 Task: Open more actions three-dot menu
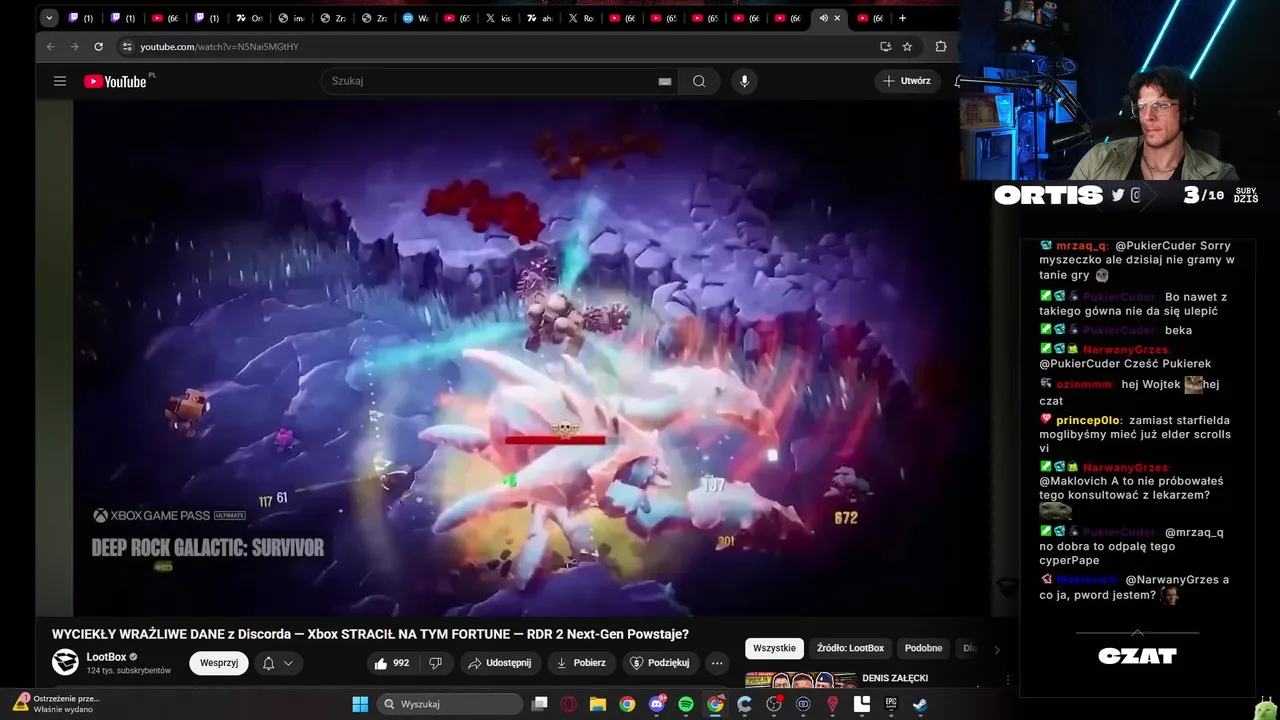click(717, 663)
